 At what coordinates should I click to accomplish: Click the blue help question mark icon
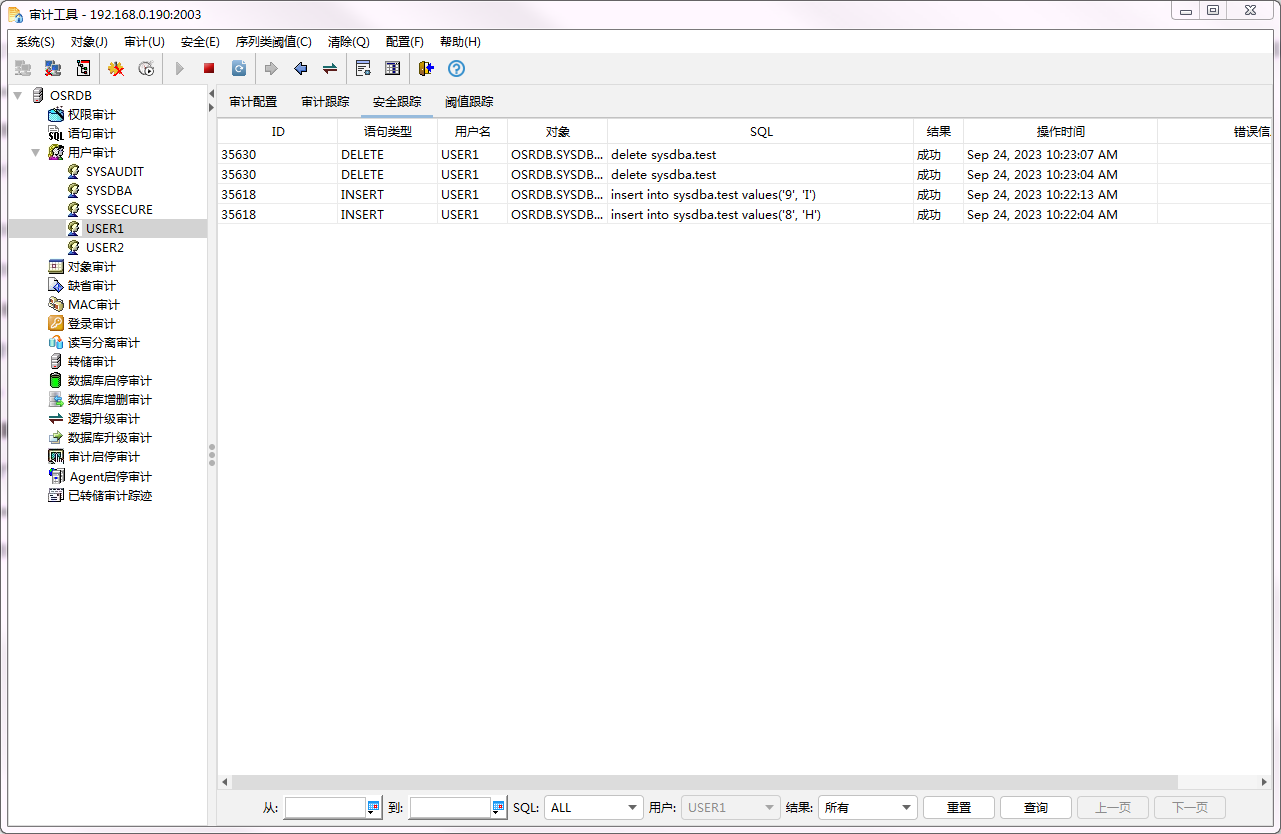click(x=457, y=69)
